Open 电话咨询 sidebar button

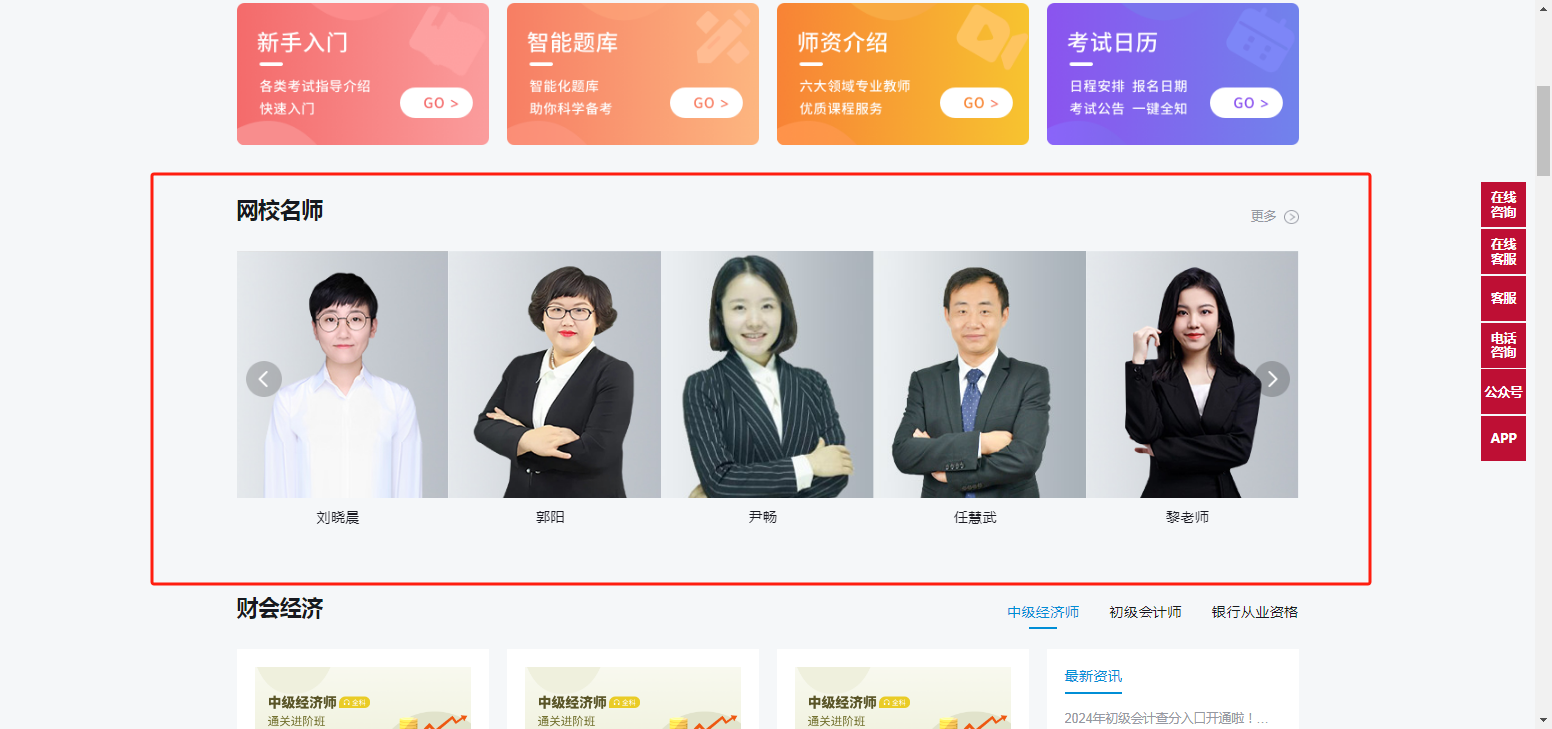point(1503,345)
